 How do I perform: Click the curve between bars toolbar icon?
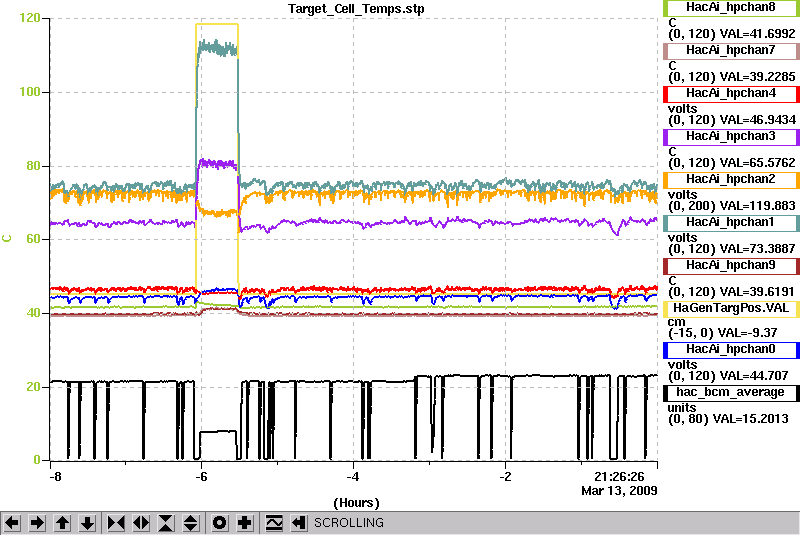coord(274,523)
